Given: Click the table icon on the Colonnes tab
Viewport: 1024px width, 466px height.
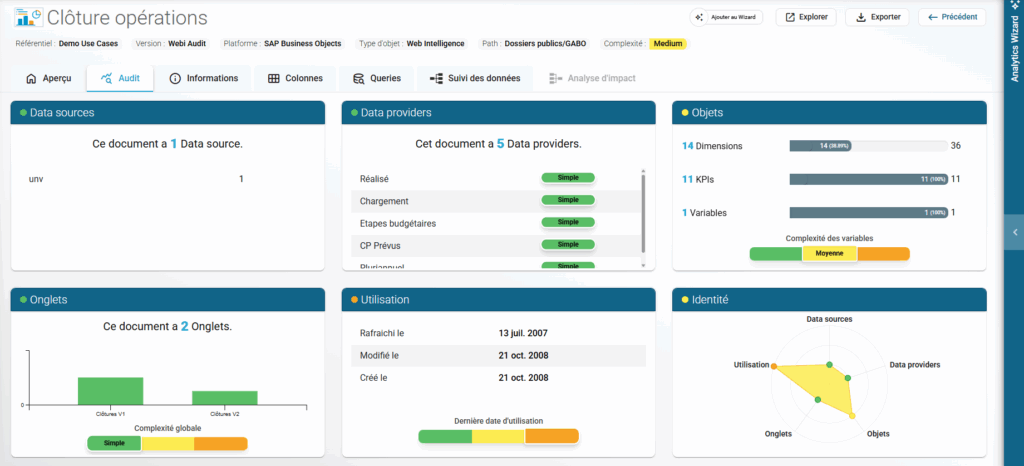Looking at the screenshot, I should click(x=274, y=78).
